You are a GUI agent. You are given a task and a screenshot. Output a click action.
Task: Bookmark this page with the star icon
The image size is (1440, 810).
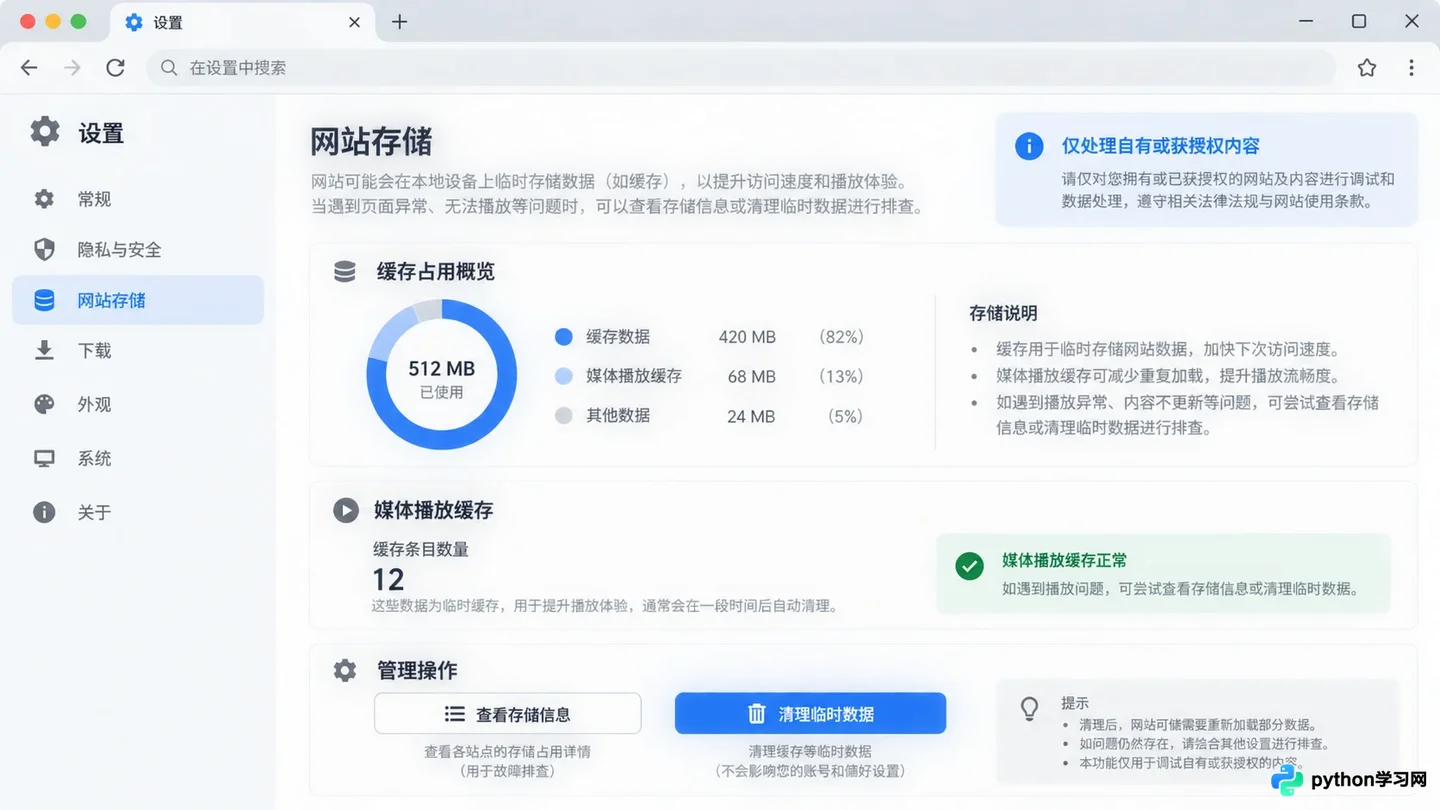[1367, 68]
